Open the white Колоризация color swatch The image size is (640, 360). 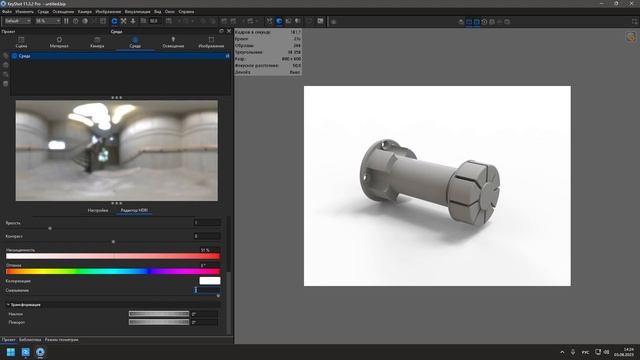(x=210, y=280)
